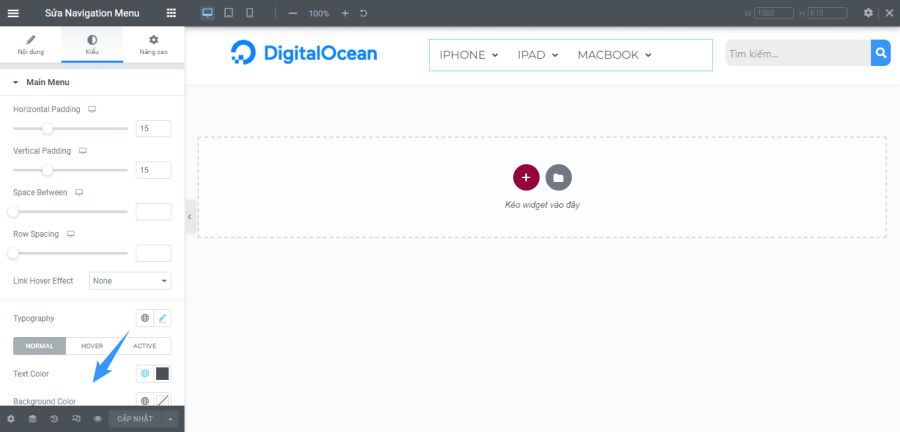
Task: Edit Typography with pencil icon
Action: point(162,318)
